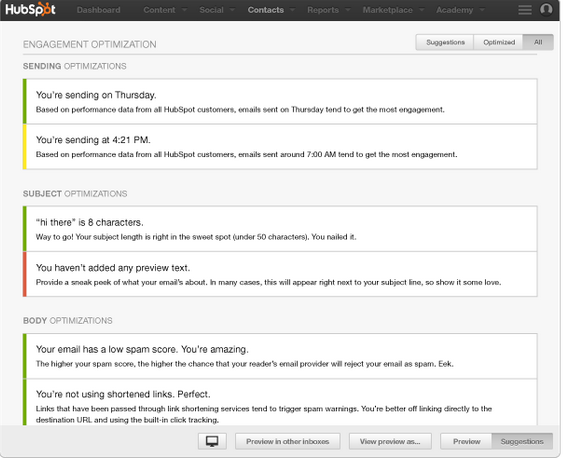563x458 pixels.
Task: Show only Suggestions filter at top
Action: point(445,42)
